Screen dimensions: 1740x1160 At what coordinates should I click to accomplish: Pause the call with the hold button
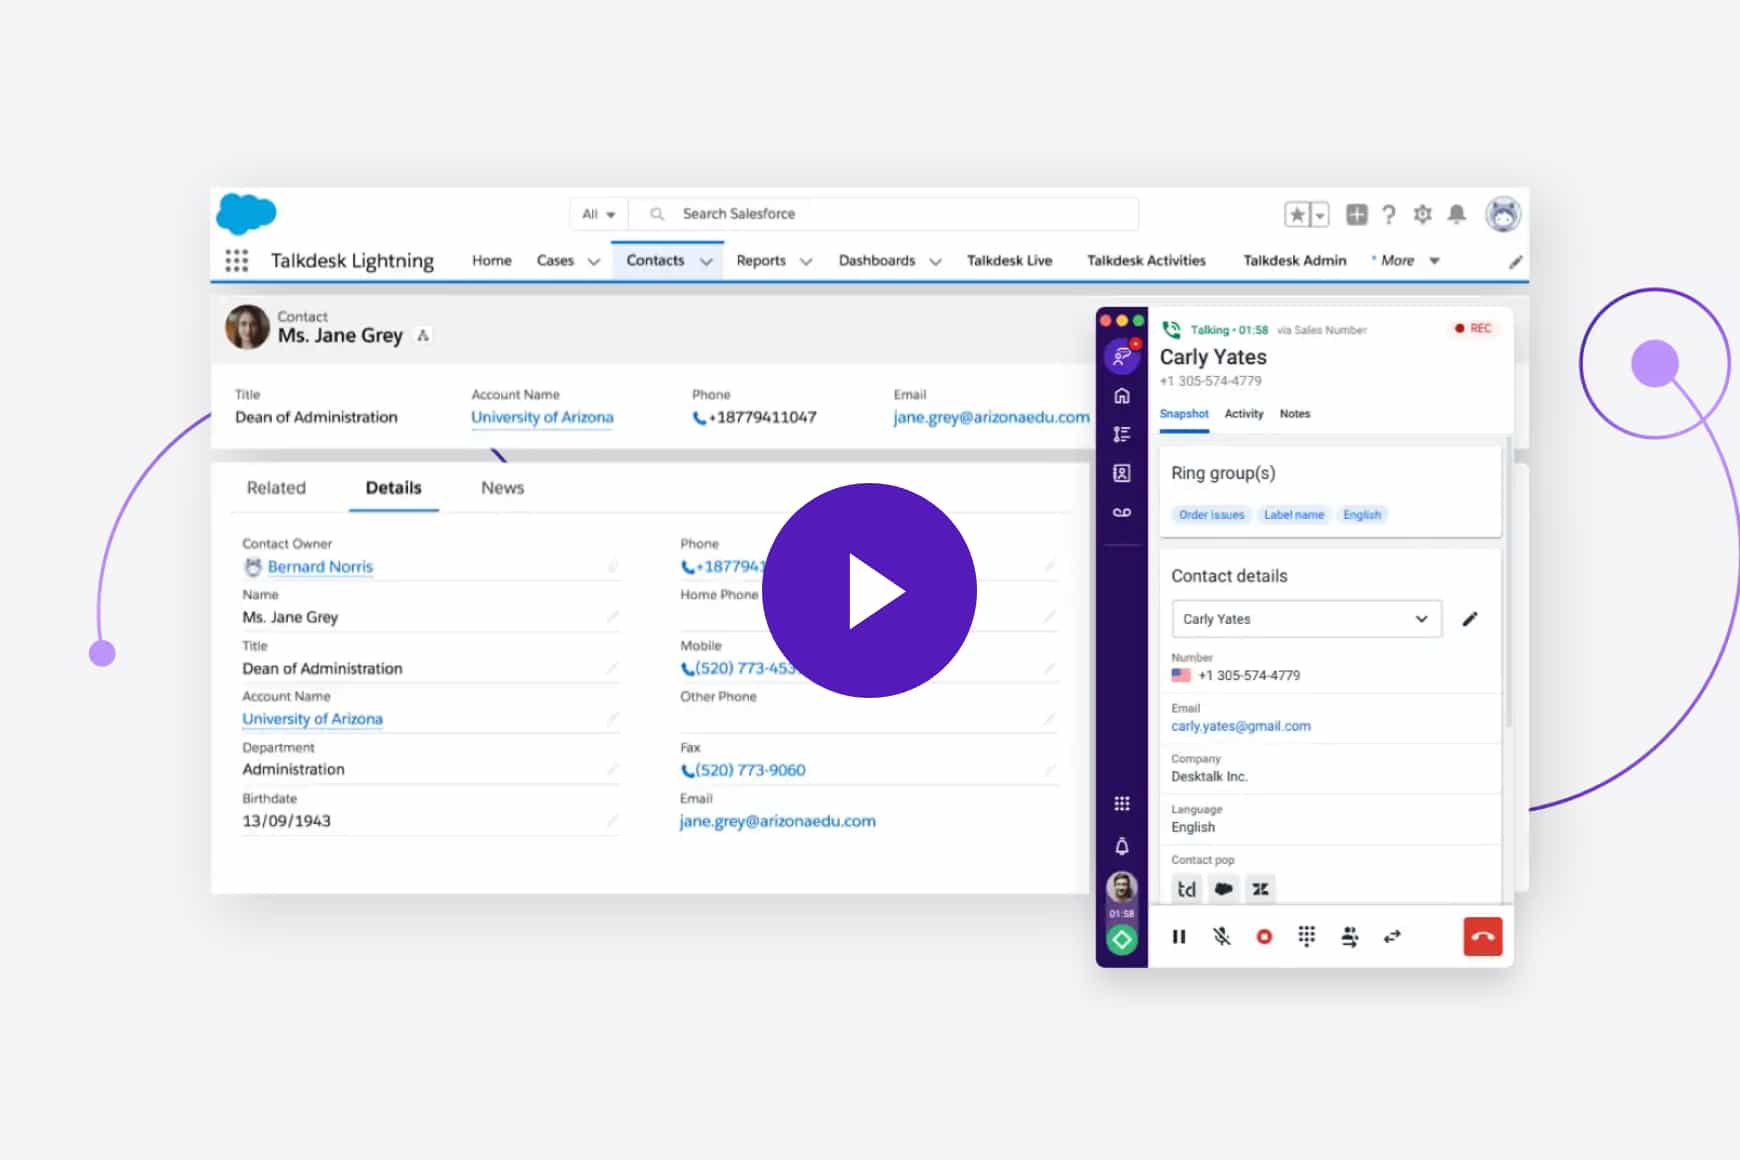pos(1179,937)
